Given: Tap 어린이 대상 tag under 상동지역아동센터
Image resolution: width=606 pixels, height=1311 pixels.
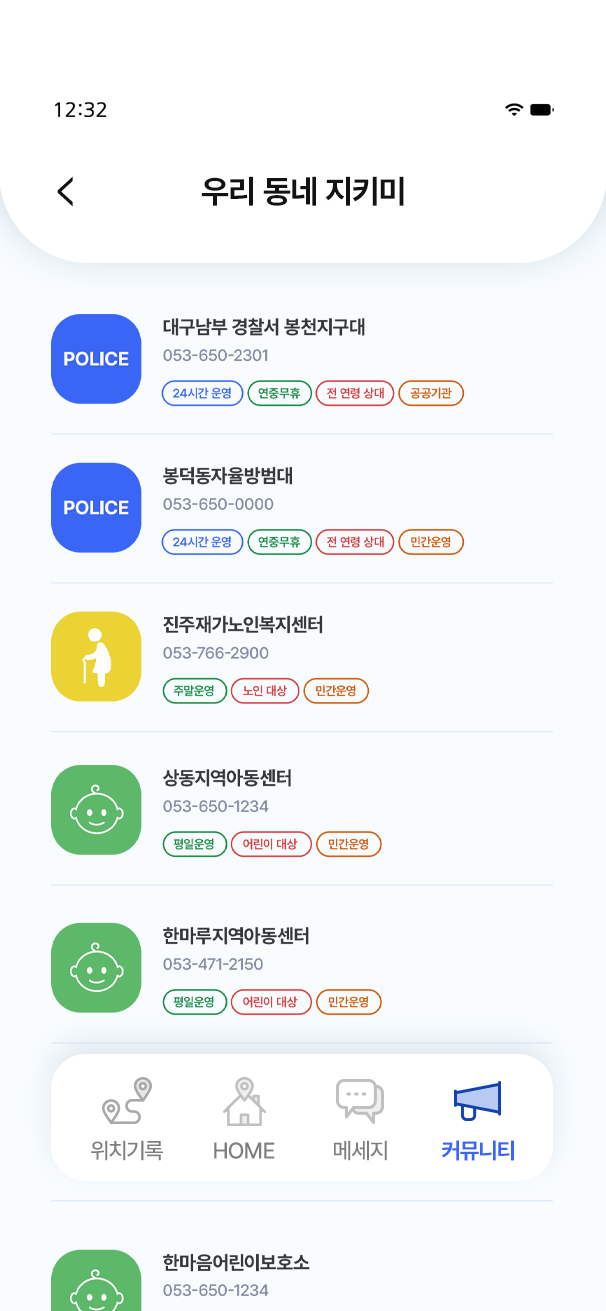Looking at the screenshot, I should 272,844.
